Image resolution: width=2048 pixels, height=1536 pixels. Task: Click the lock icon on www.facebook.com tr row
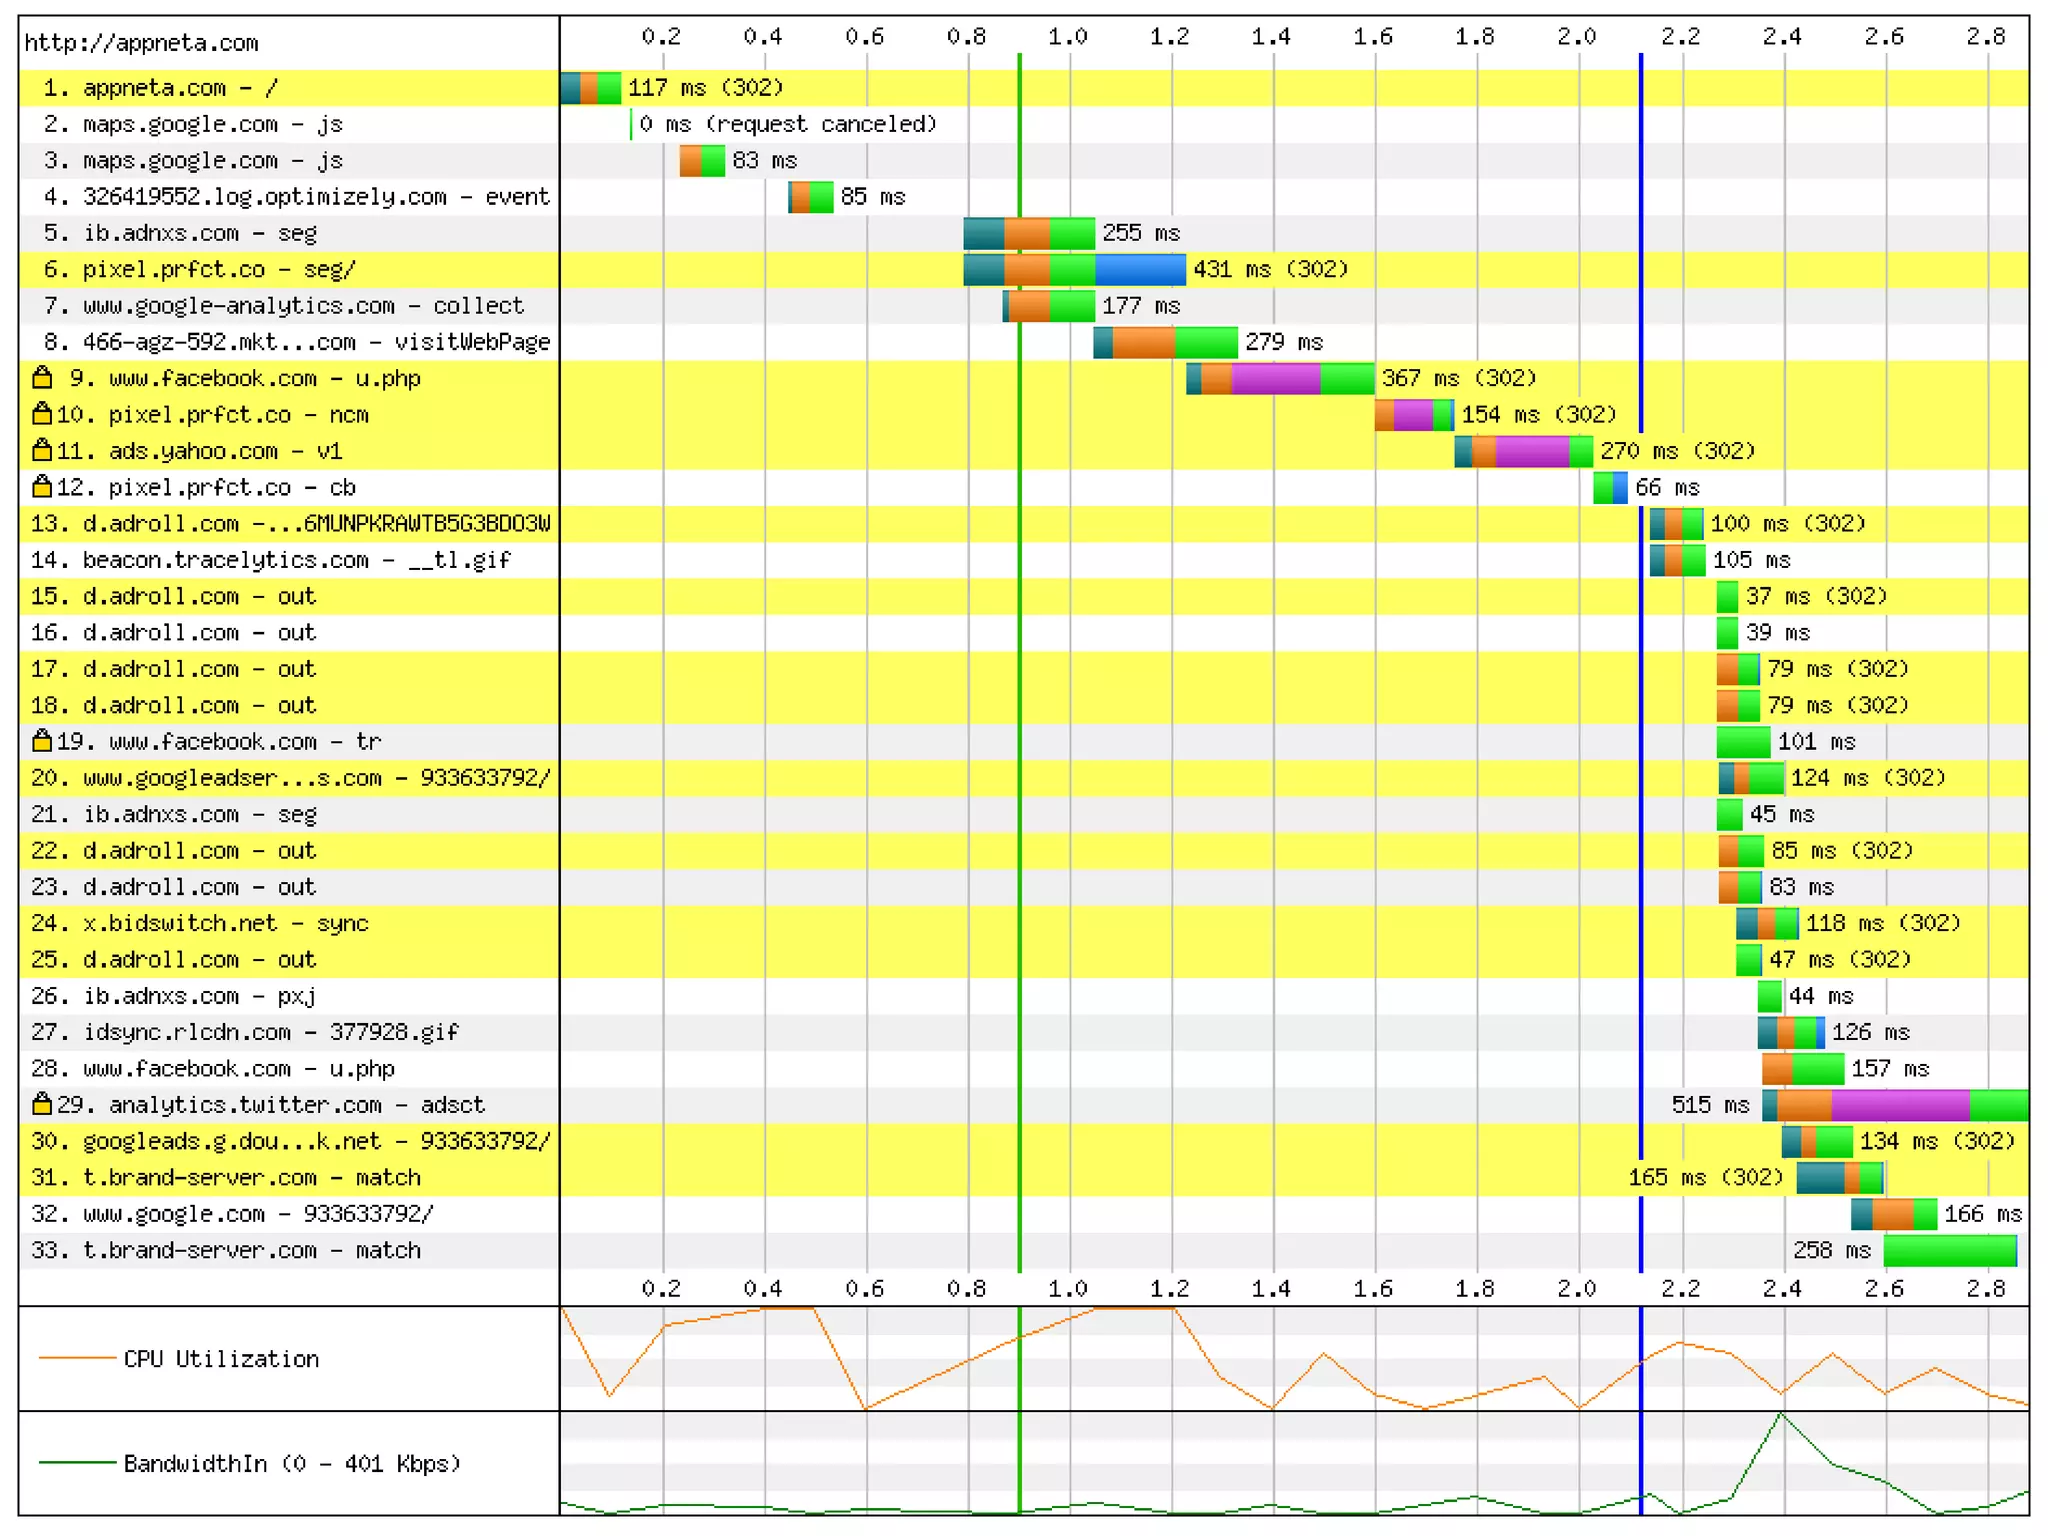[x=41, y=741]
